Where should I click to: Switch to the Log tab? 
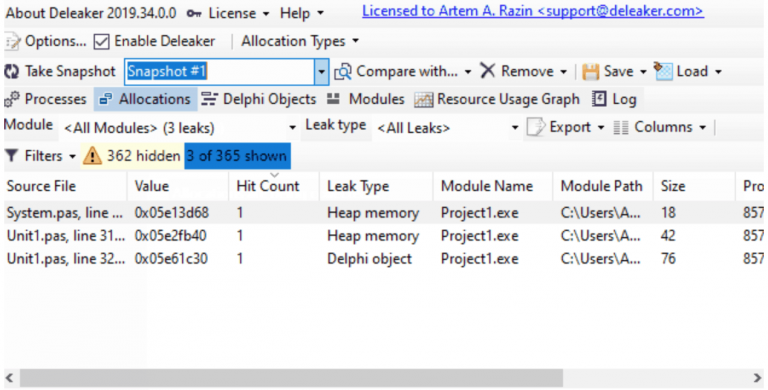click(x=614, y=99)
